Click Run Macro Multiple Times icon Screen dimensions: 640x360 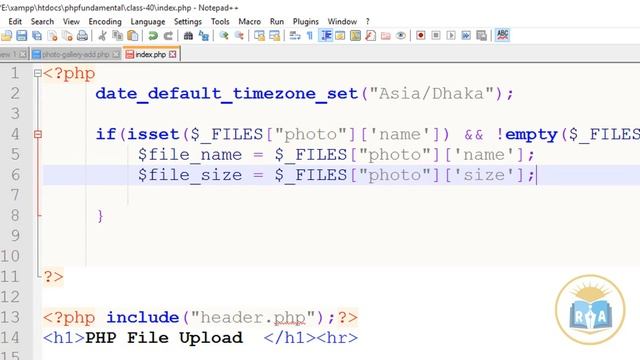(466, 36)
